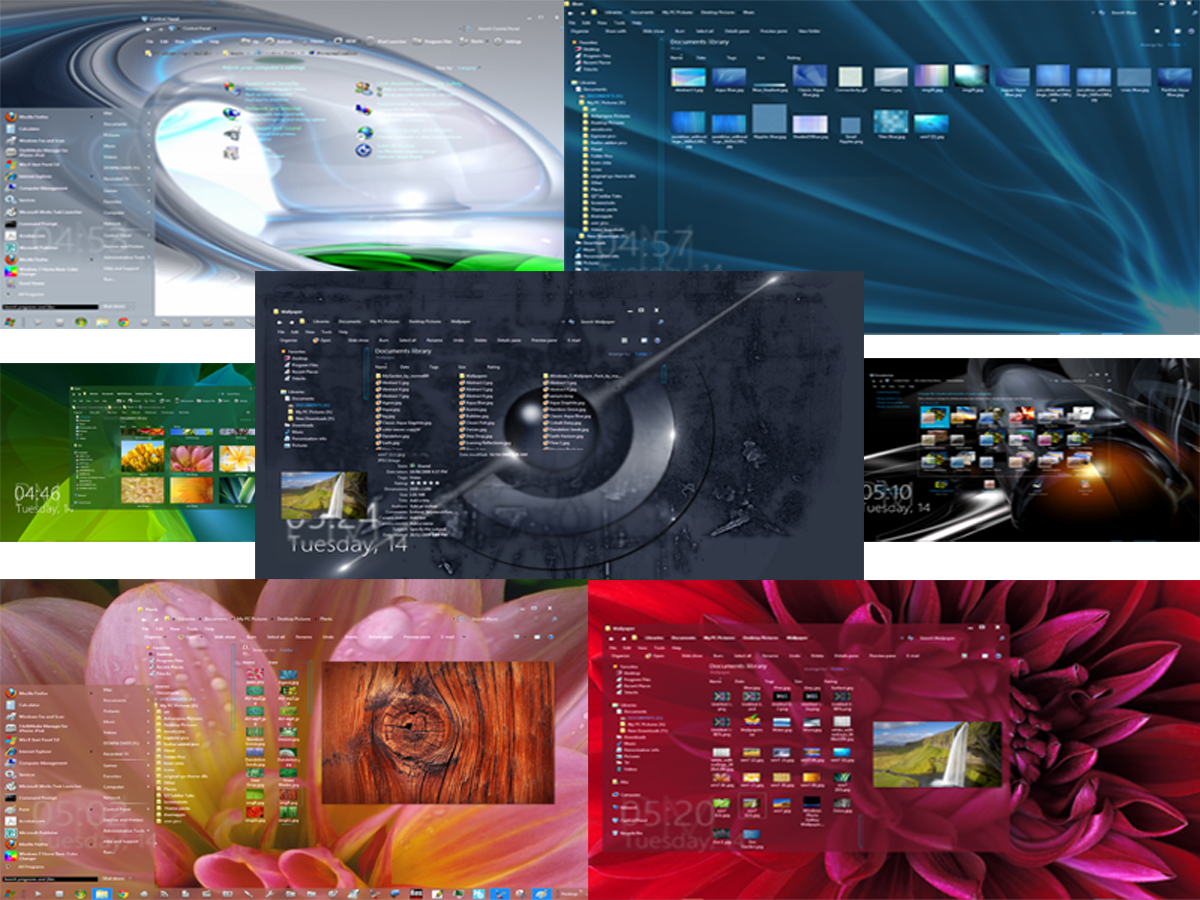Click Delete in dark gray Wallpaper window toolbar
Image resolution: width=1200 pixels, height=900 pixels.
[x=480, y=340]
